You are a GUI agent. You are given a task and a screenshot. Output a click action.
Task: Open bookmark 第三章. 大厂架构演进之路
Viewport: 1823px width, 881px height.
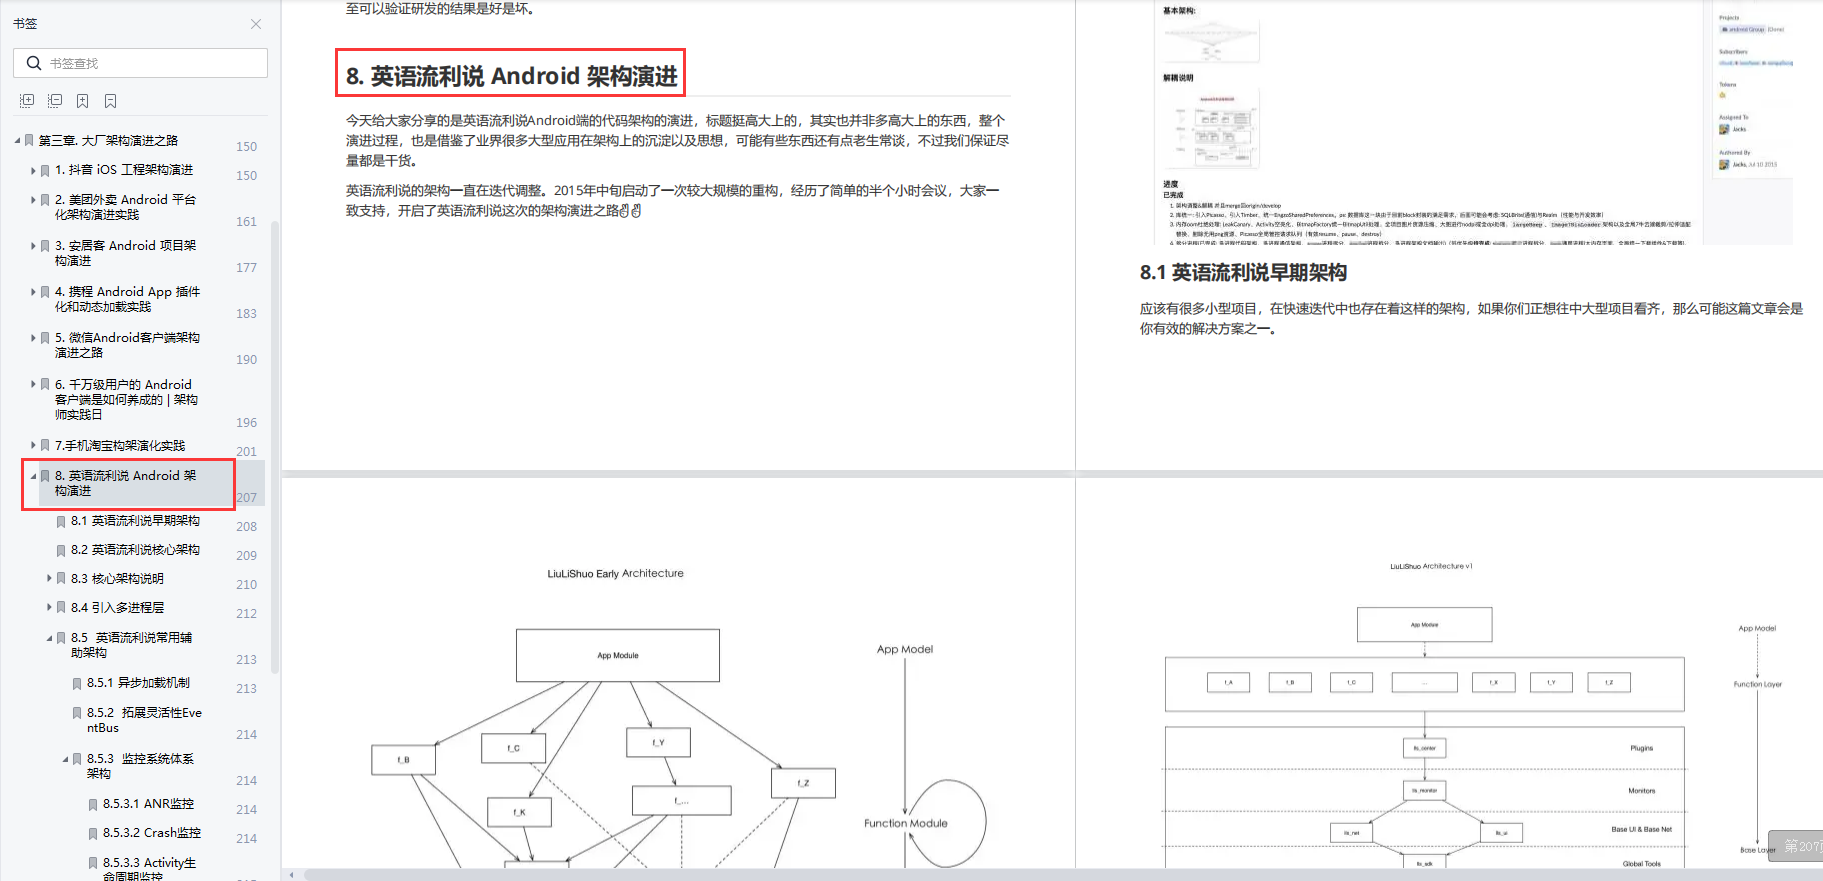tap(108, 140)
